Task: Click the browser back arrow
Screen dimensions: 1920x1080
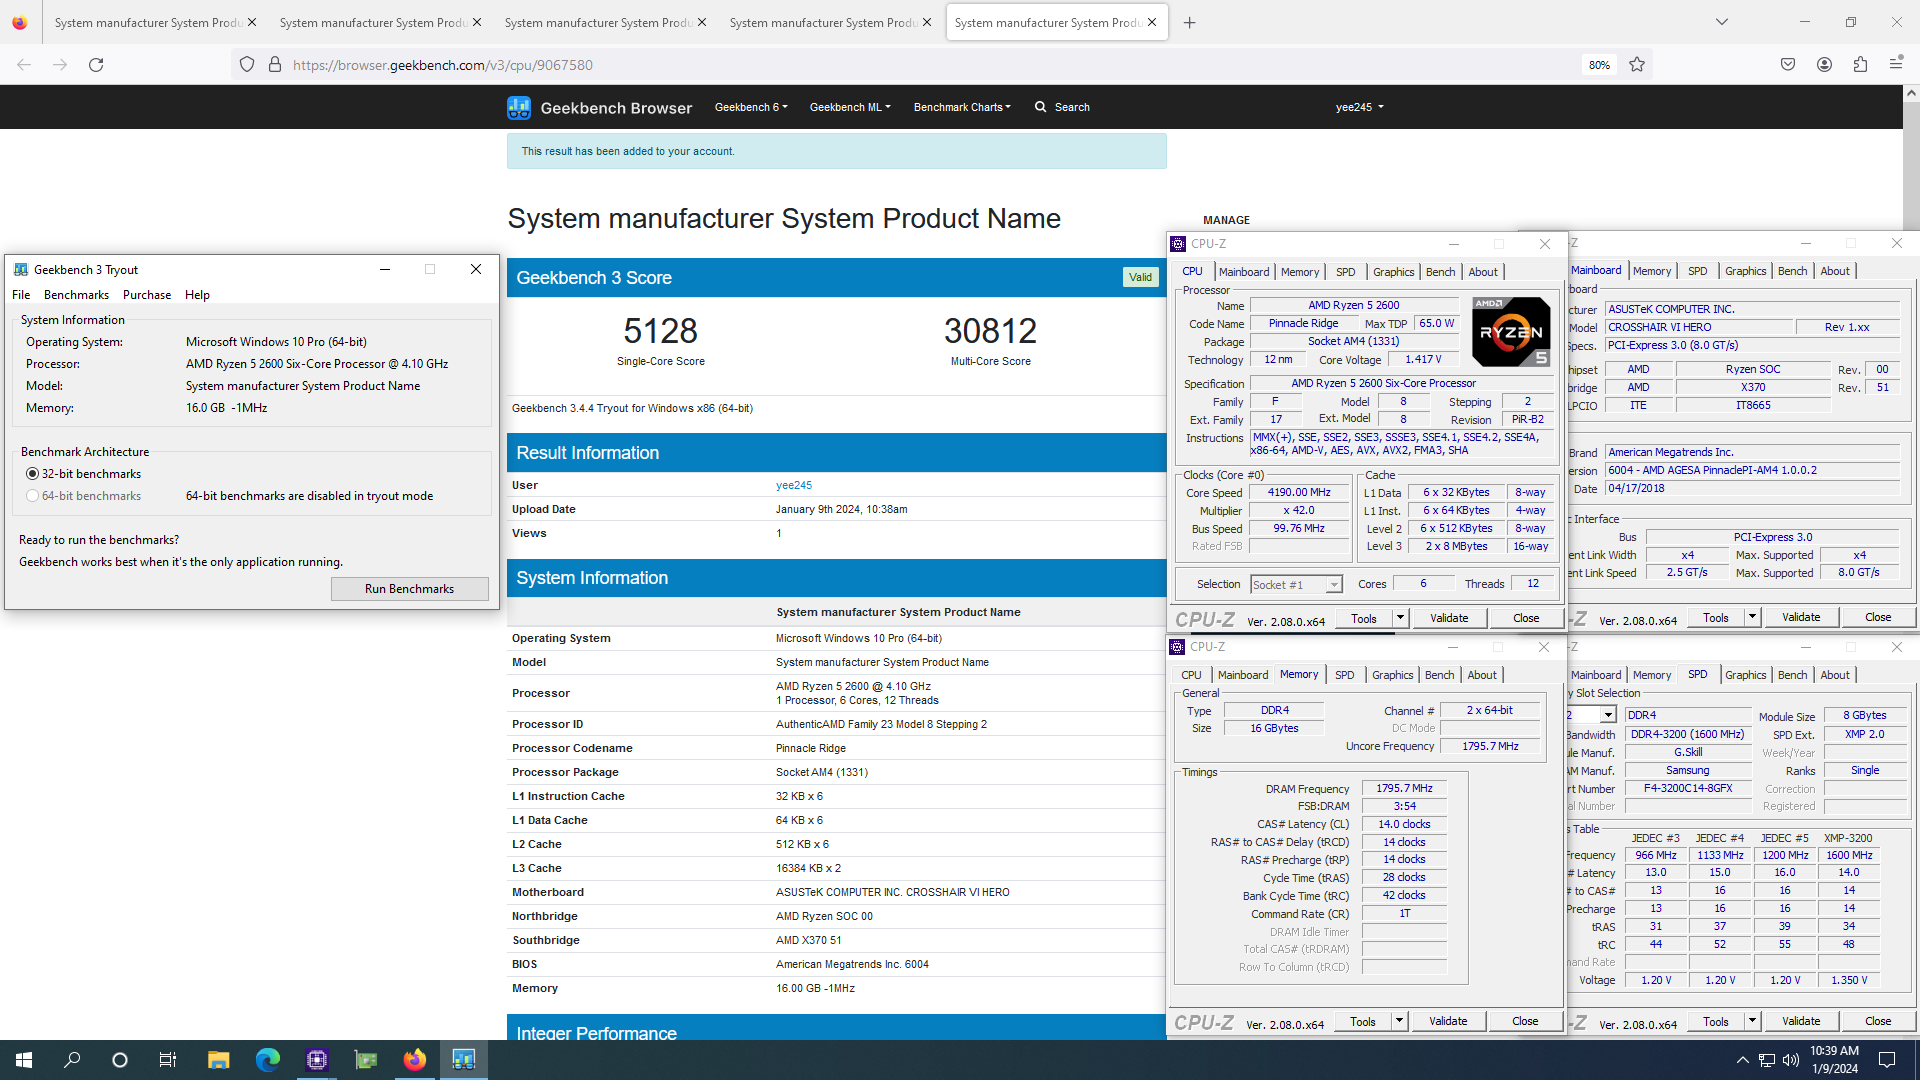Action: pyautogui.click(x=24, y=65)
